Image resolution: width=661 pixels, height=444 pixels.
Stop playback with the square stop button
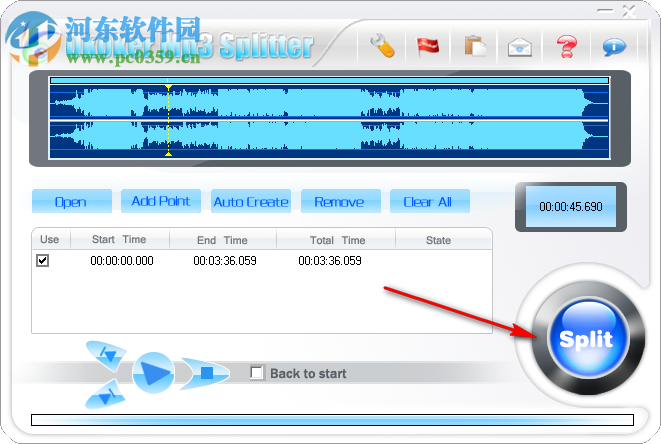[x=205, y=373]
